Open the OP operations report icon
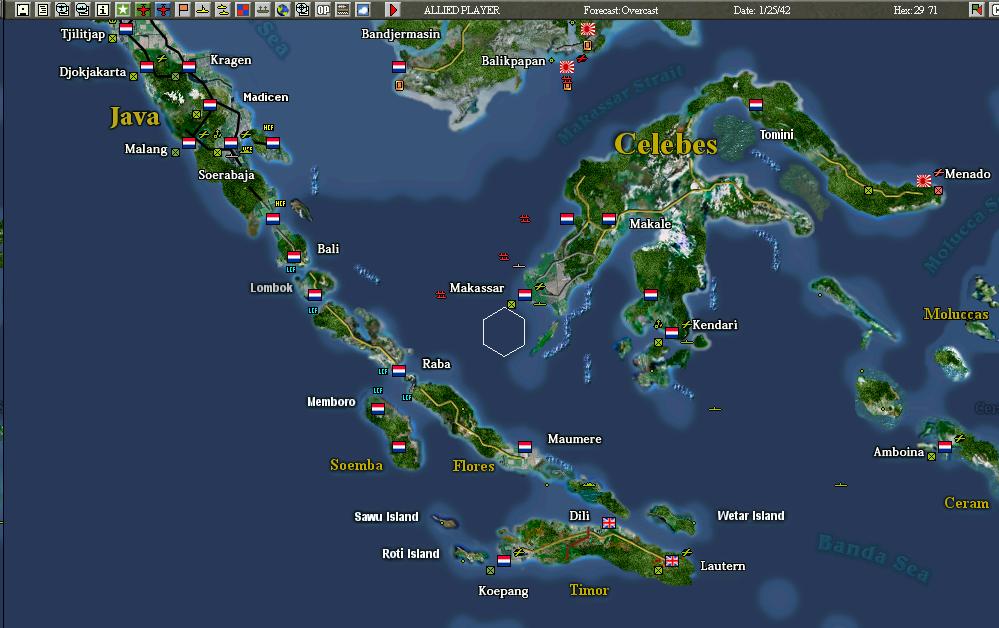 [322, 8]
